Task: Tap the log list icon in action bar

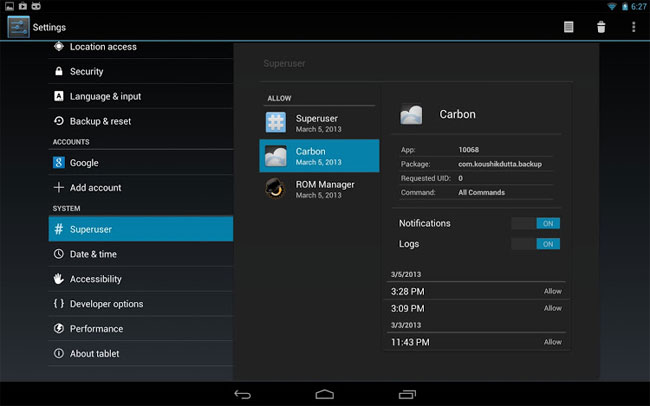Action: click(x=569, y=27)
